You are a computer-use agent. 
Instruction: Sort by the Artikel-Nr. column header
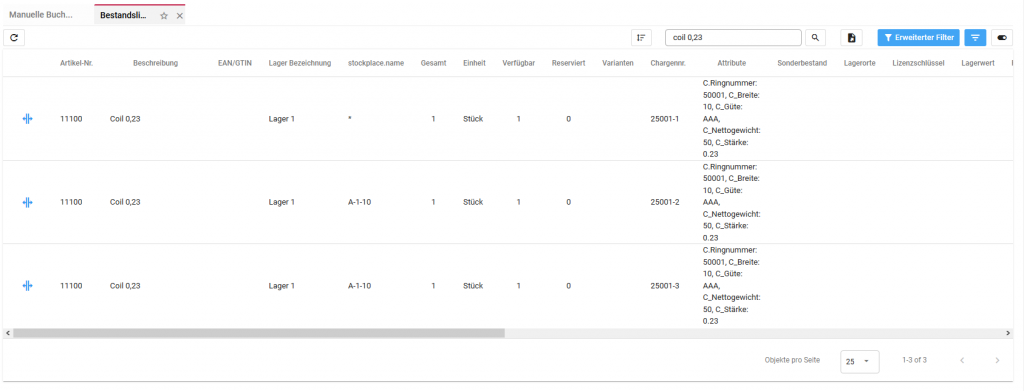point(76,63)
